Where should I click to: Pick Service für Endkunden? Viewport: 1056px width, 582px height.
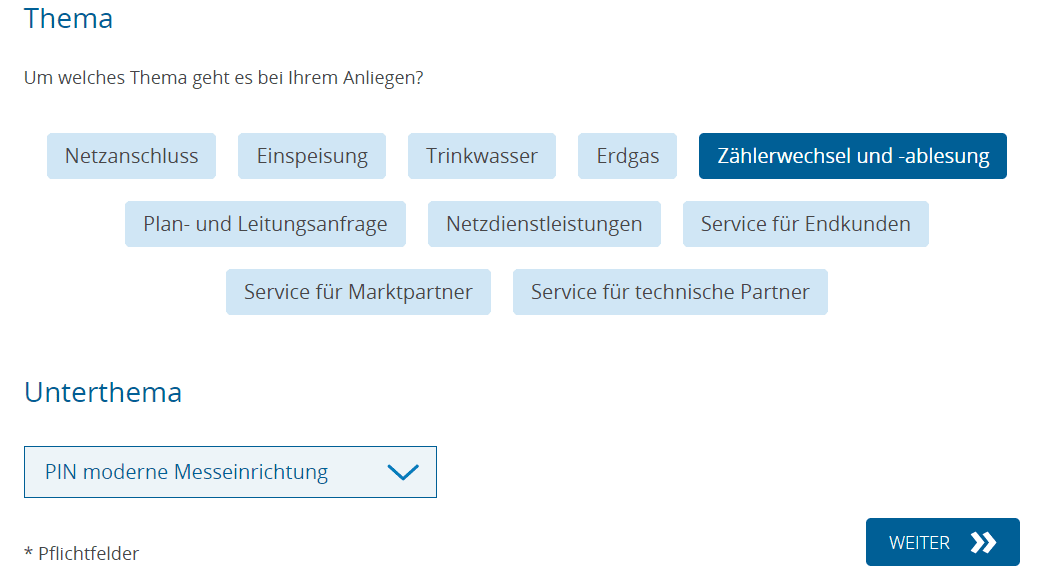tap(805, 224)
